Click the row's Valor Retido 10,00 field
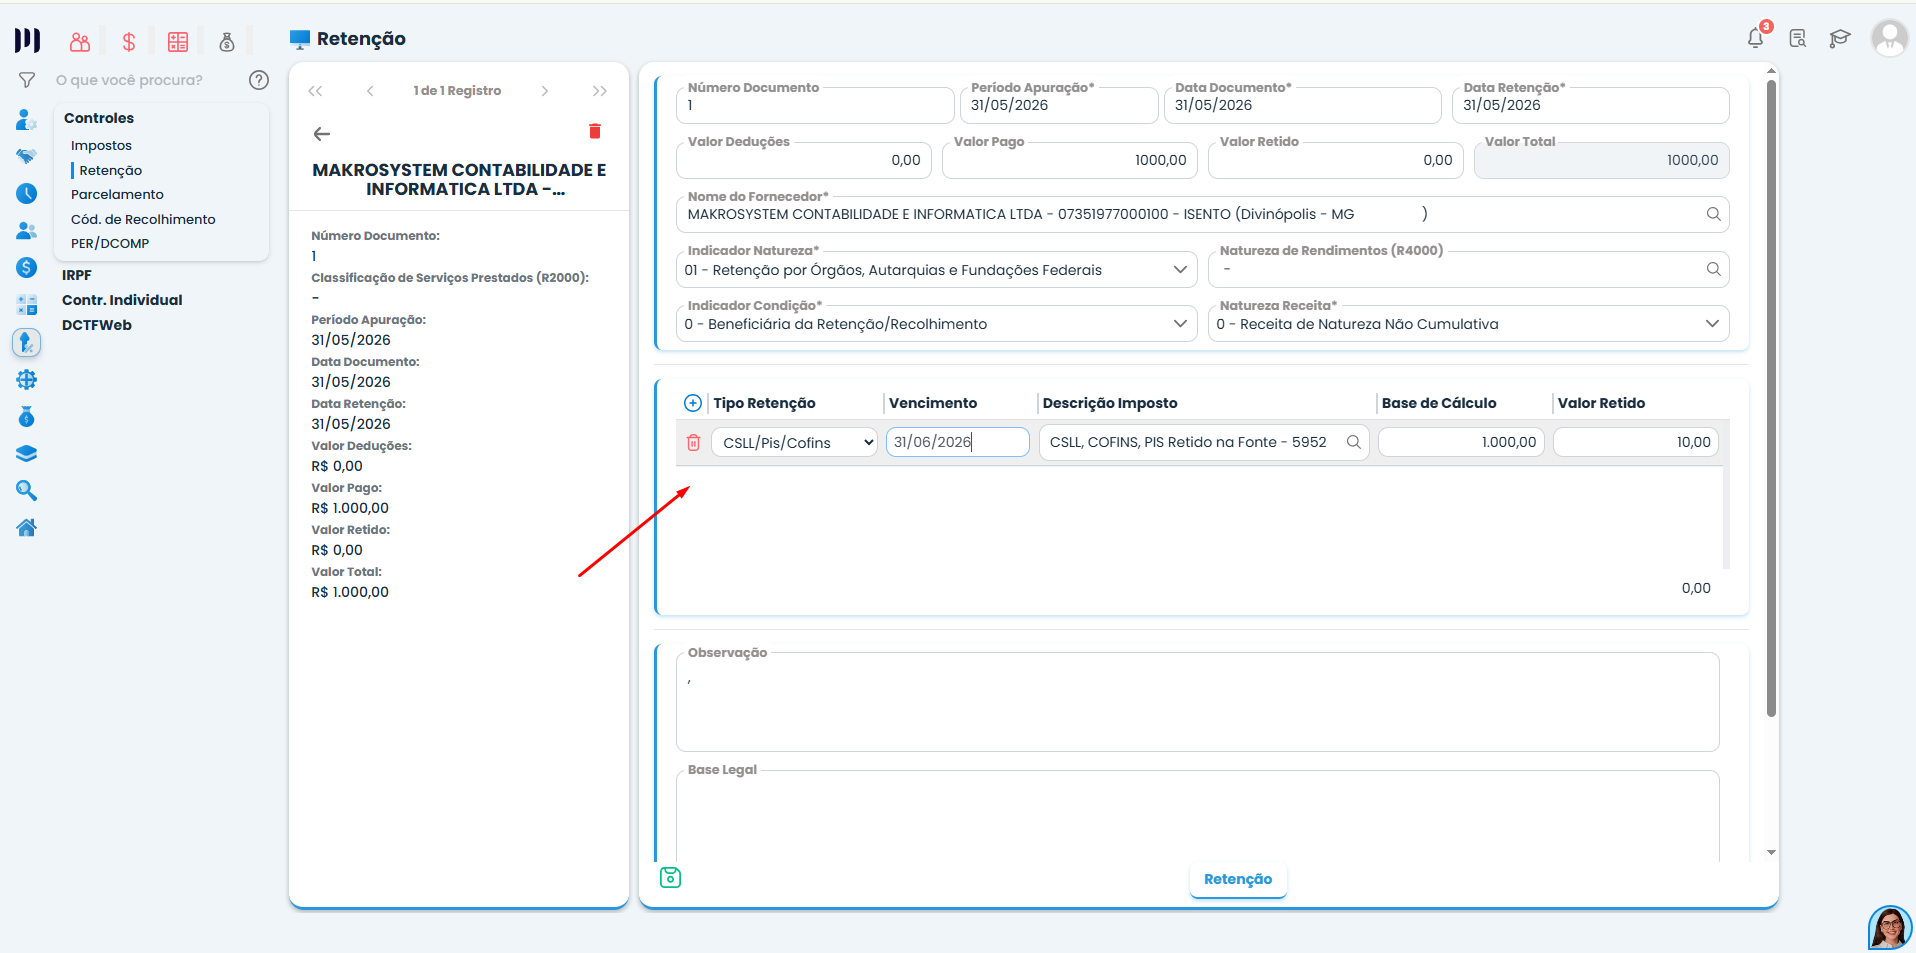This screenshot has width=1916, height=953. 1636,442
